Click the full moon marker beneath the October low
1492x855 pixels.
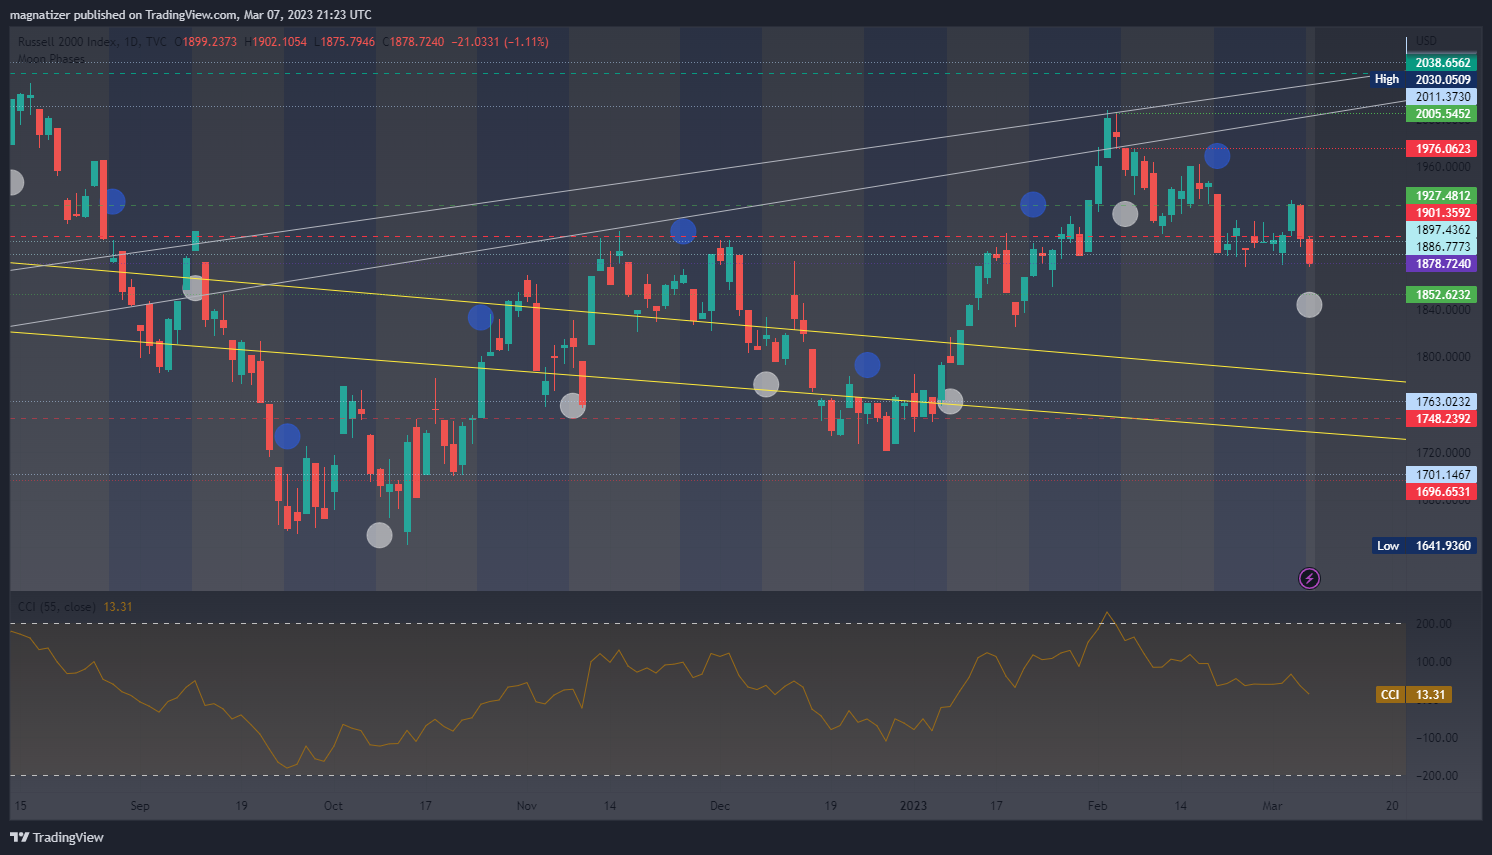click(x=379, y=535)
